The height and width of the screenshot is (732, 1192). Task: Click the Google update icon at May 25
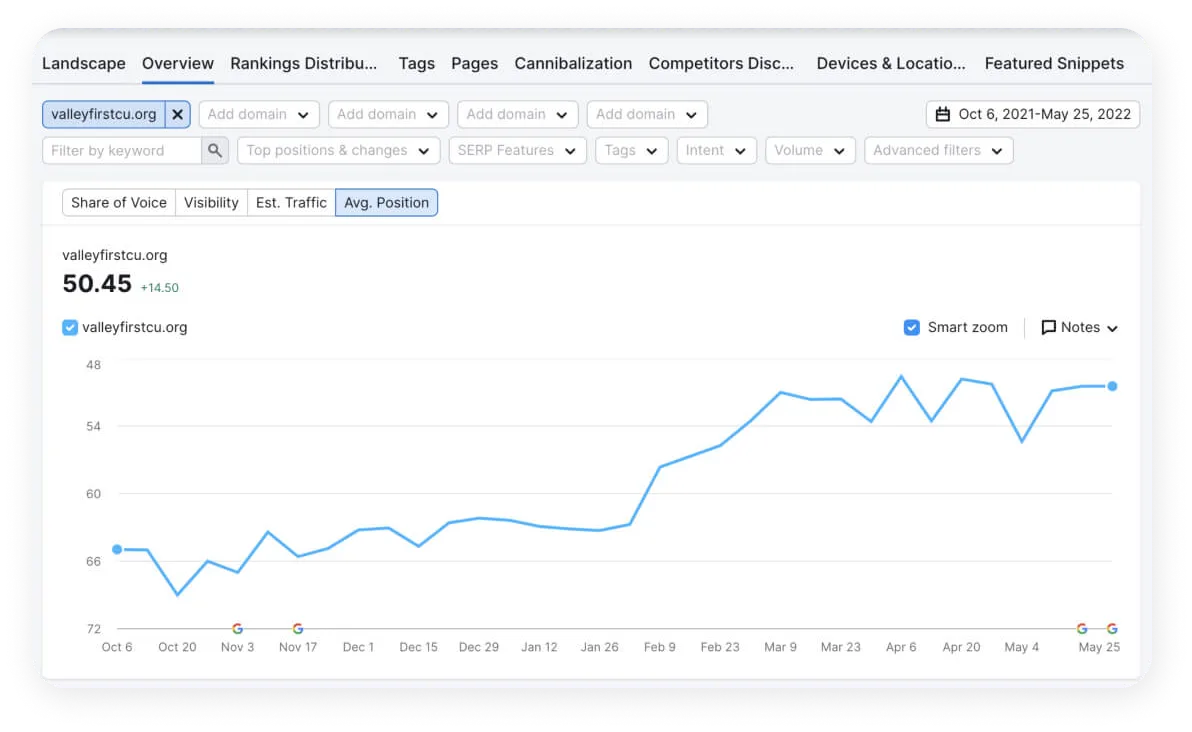tap(1112, 629)
